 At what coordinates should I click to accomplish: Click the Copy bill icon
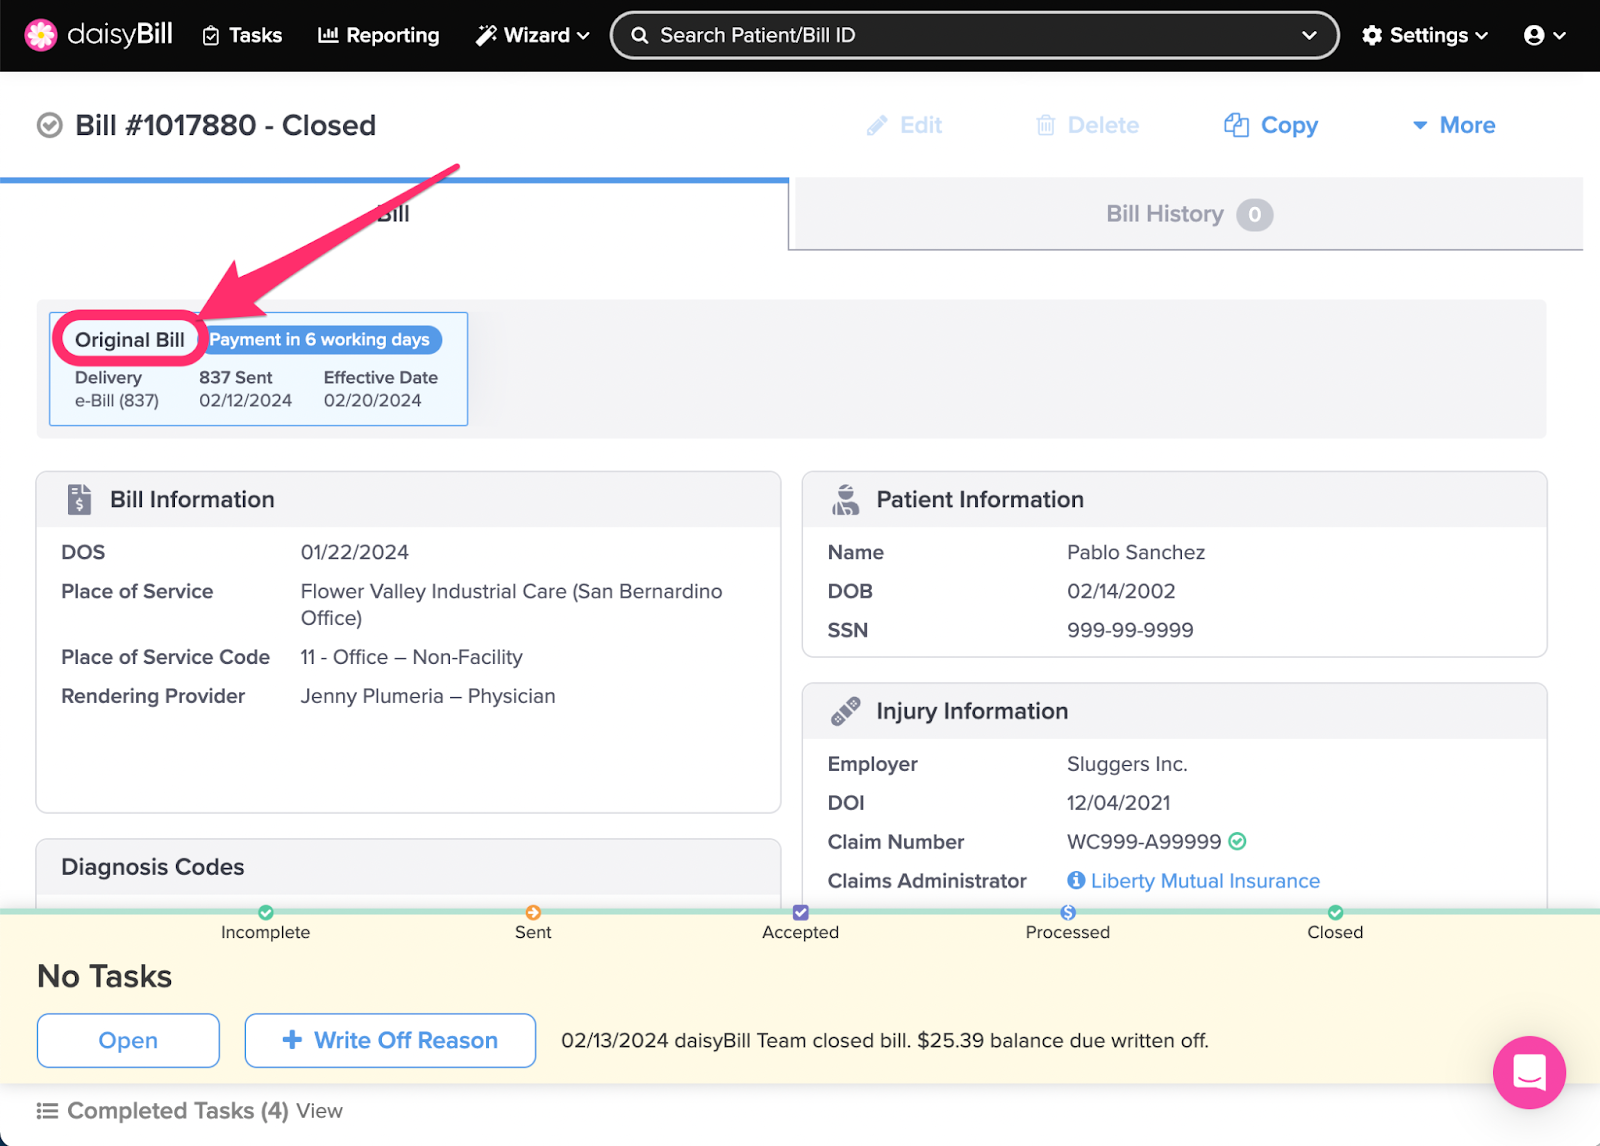click(1237, 125)
